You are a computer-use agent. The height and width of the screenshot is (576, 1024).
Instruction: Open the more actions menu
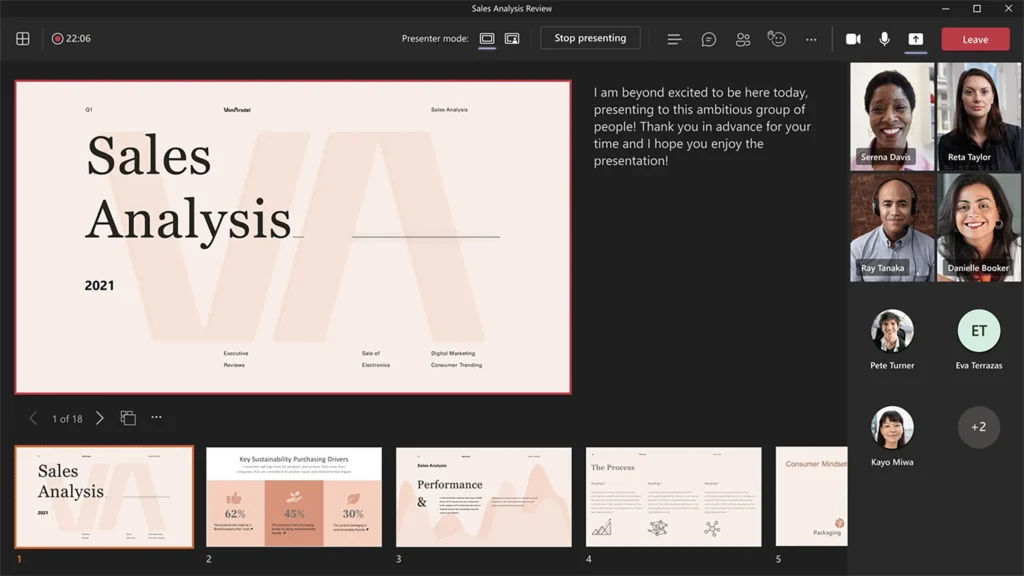(x=811, y=38)
